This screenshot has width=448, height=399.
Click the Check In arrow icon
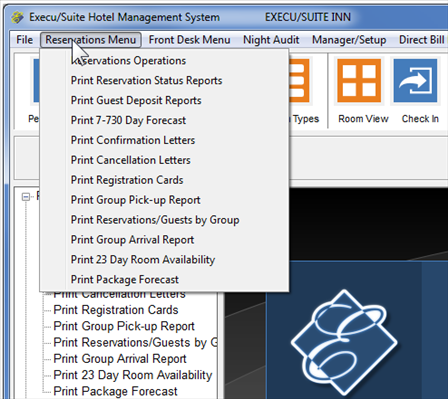tap(415, 81)
